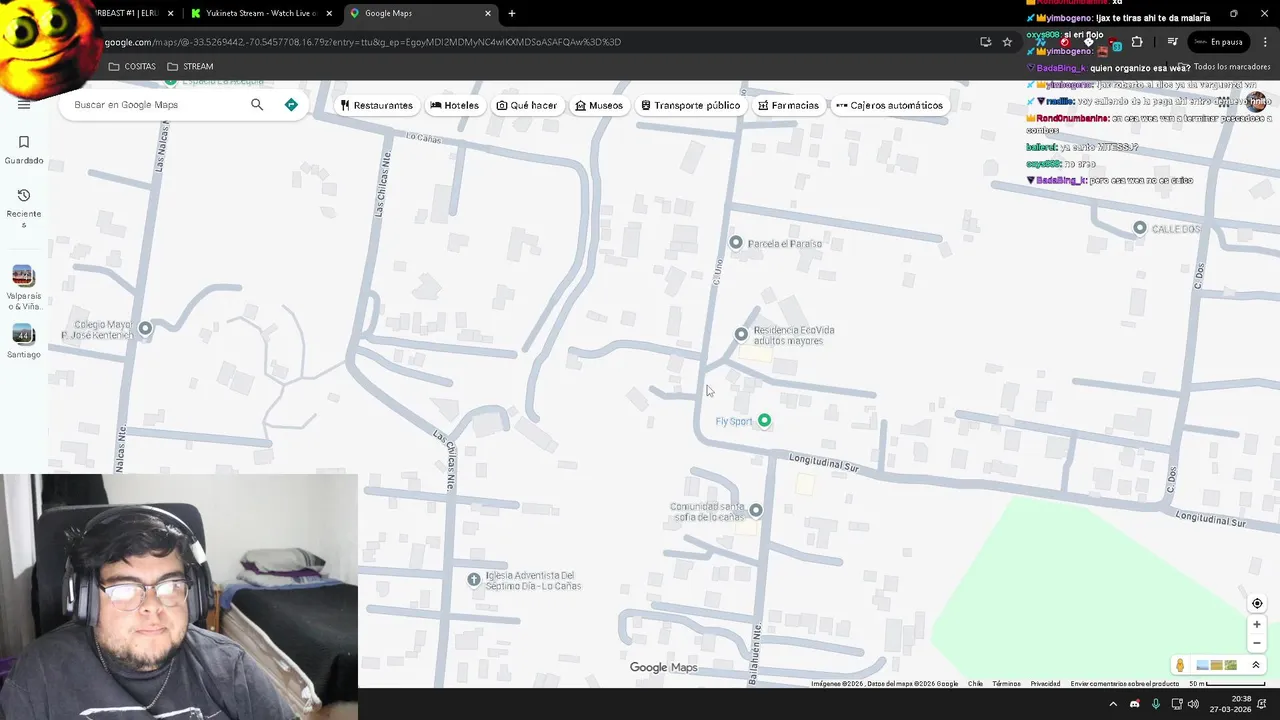
Task: Click the browser address bar URL
Action: [362, 42]
